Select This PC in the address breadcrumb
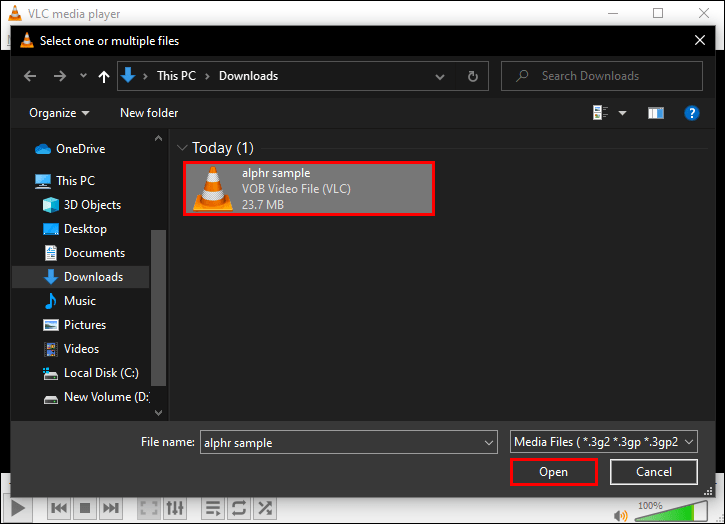Image resolution: width=725 pixels, height=524 pixels. pos(176,76)
